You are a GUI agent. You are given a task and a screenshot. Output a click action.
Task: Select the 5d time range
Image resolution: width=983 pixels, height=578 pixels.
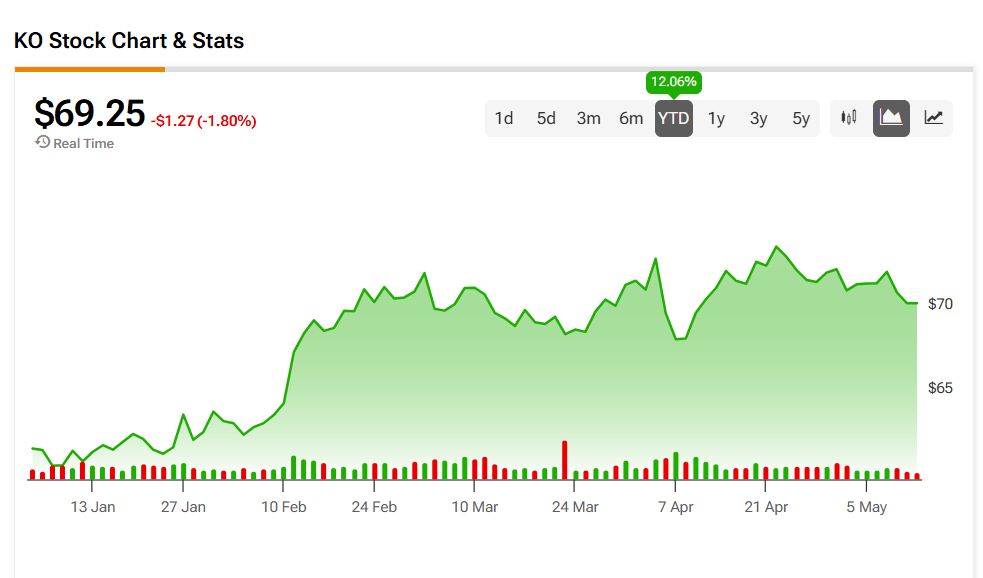tap(546, 118)
